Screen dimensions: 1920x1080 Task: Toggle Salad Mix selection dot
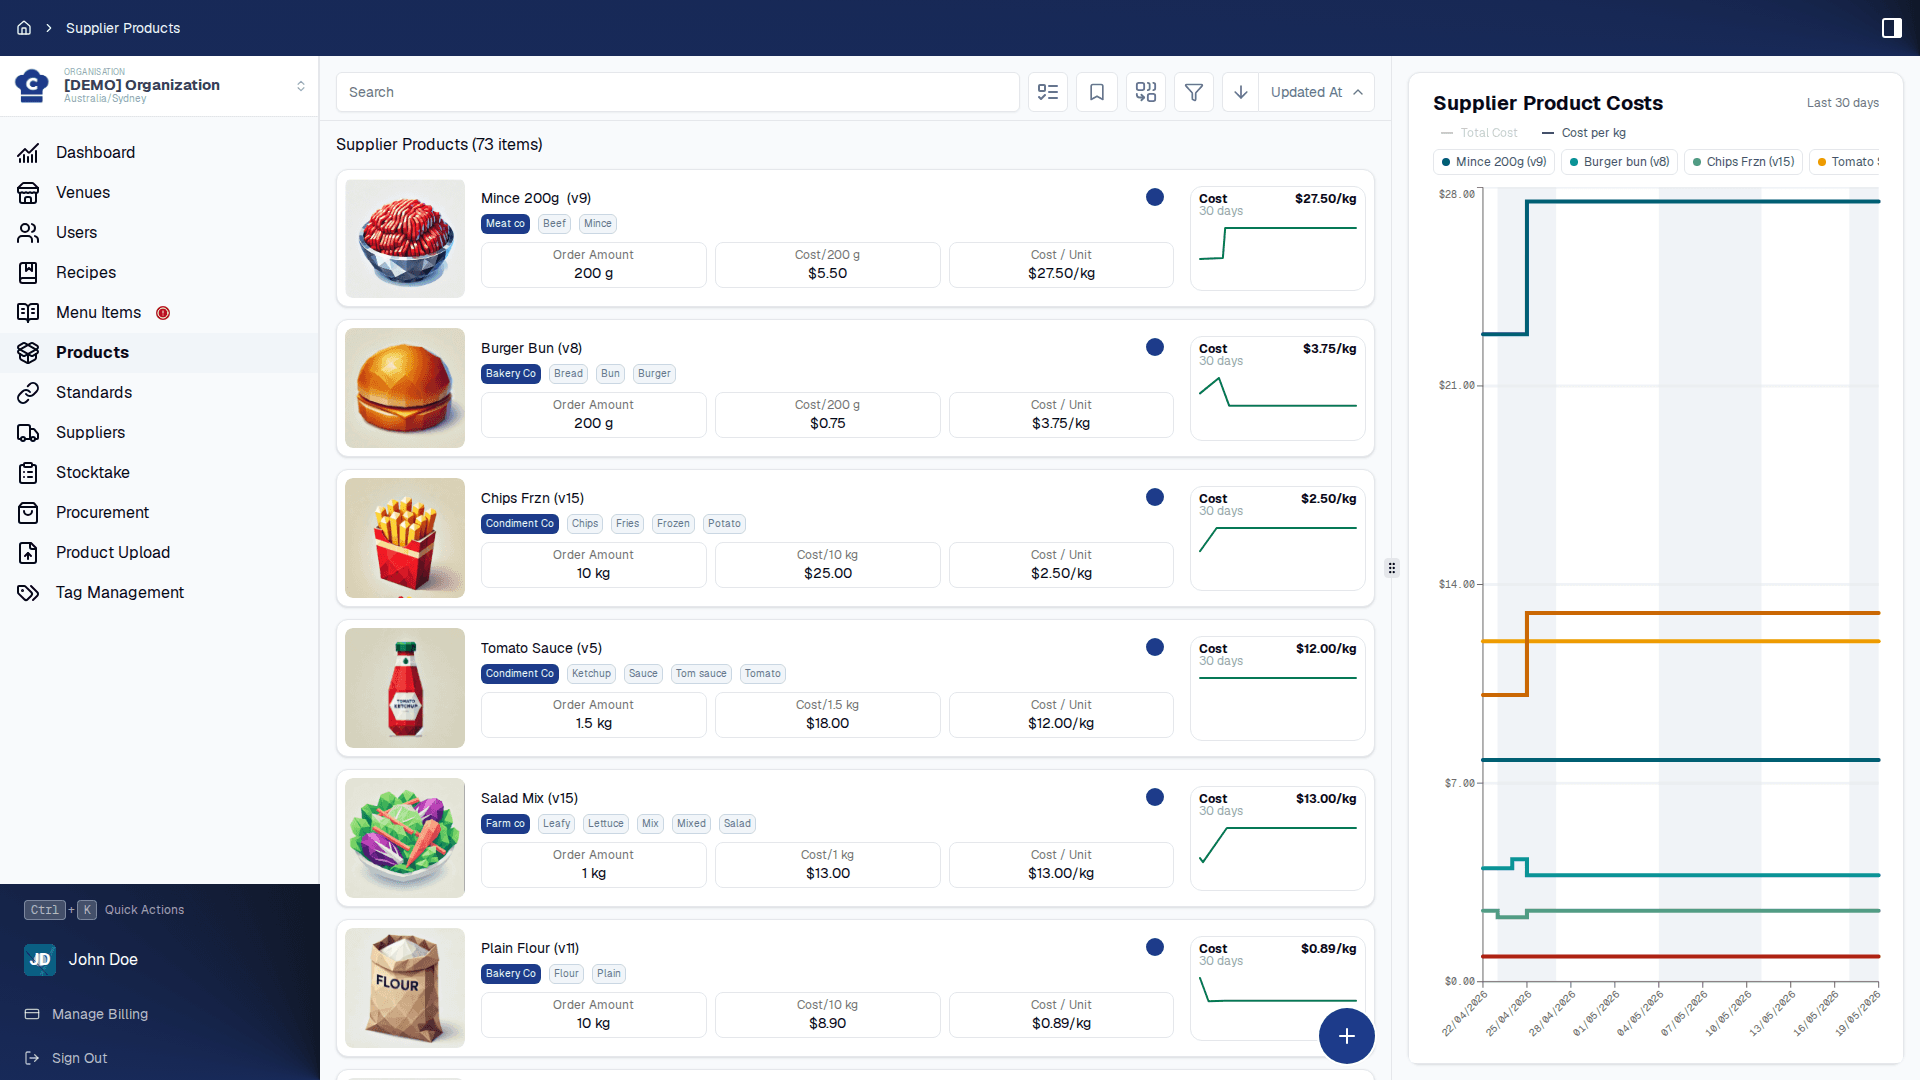[x=1155, y=797]
